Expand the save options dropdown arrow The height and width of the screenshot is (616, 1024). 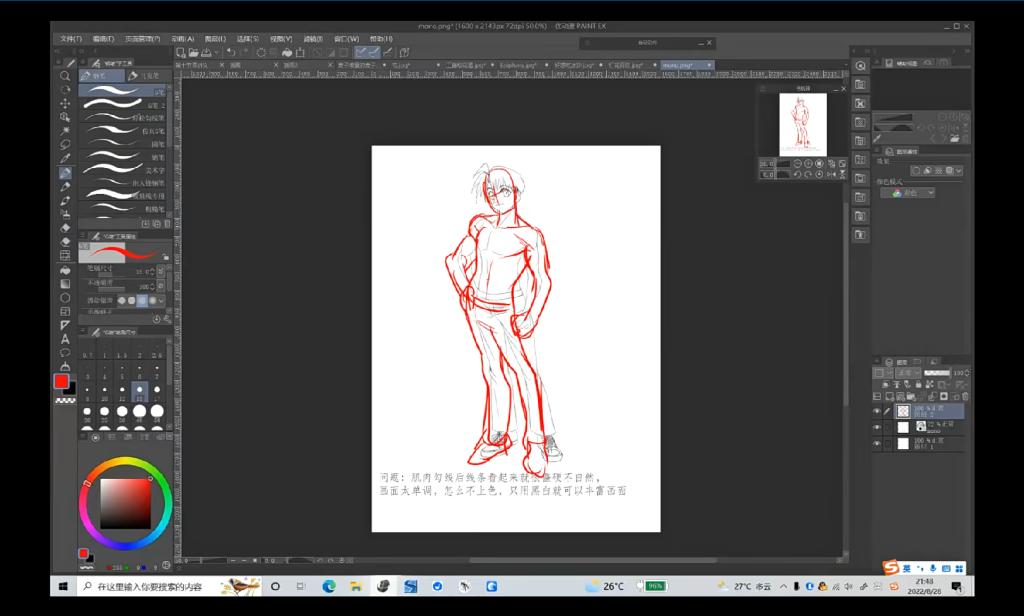pyautogui.click(x=216, y=52)
